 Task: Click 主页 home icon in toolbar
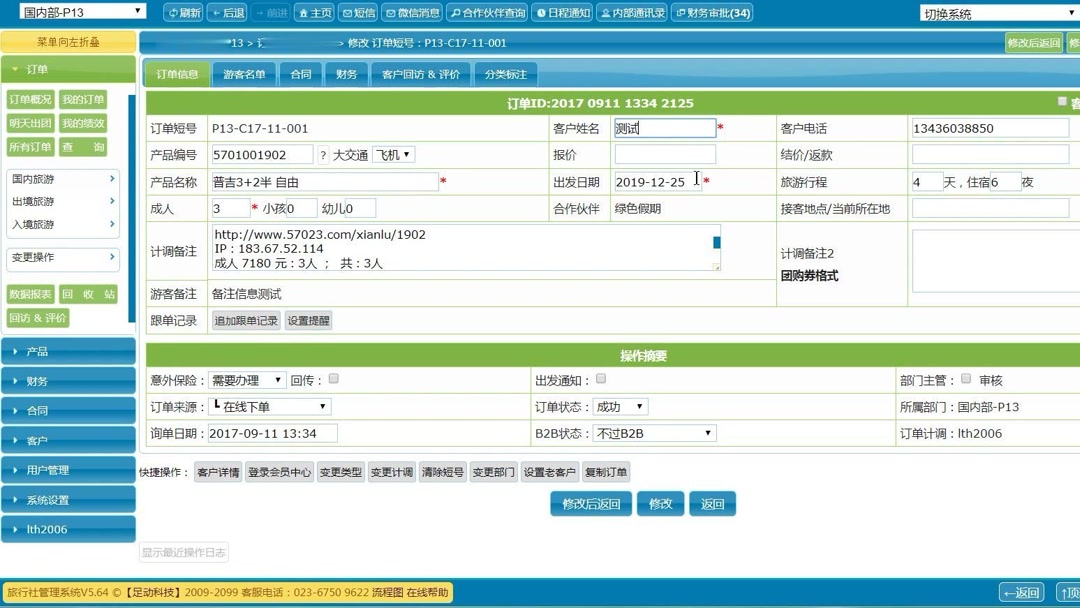(x=314, y=12)
